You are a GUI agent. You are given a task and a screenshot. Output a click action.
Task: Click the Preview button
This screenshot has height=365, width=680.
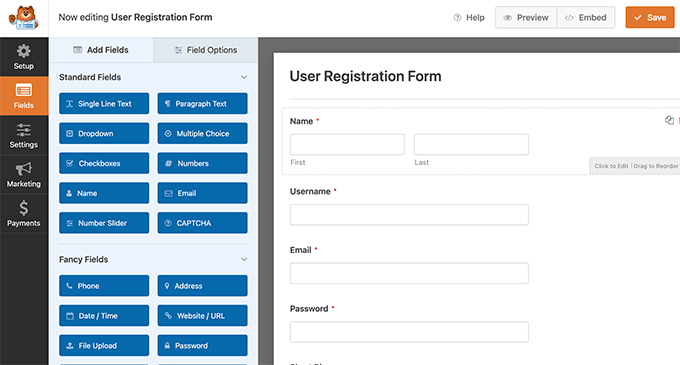pos(526,17)
